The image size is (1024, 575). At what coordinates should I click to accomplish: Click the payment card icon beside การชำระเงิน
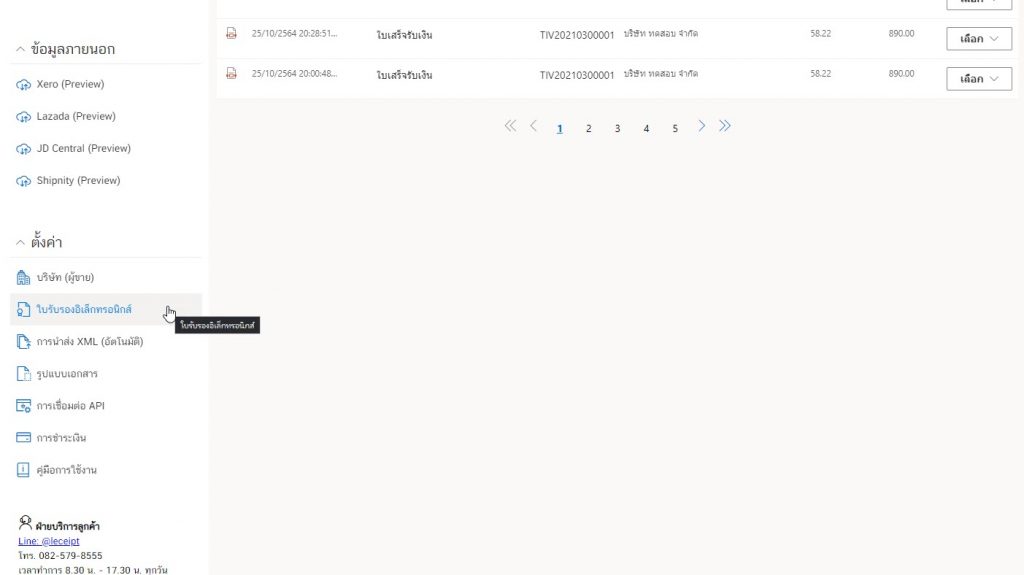(24, 437)
